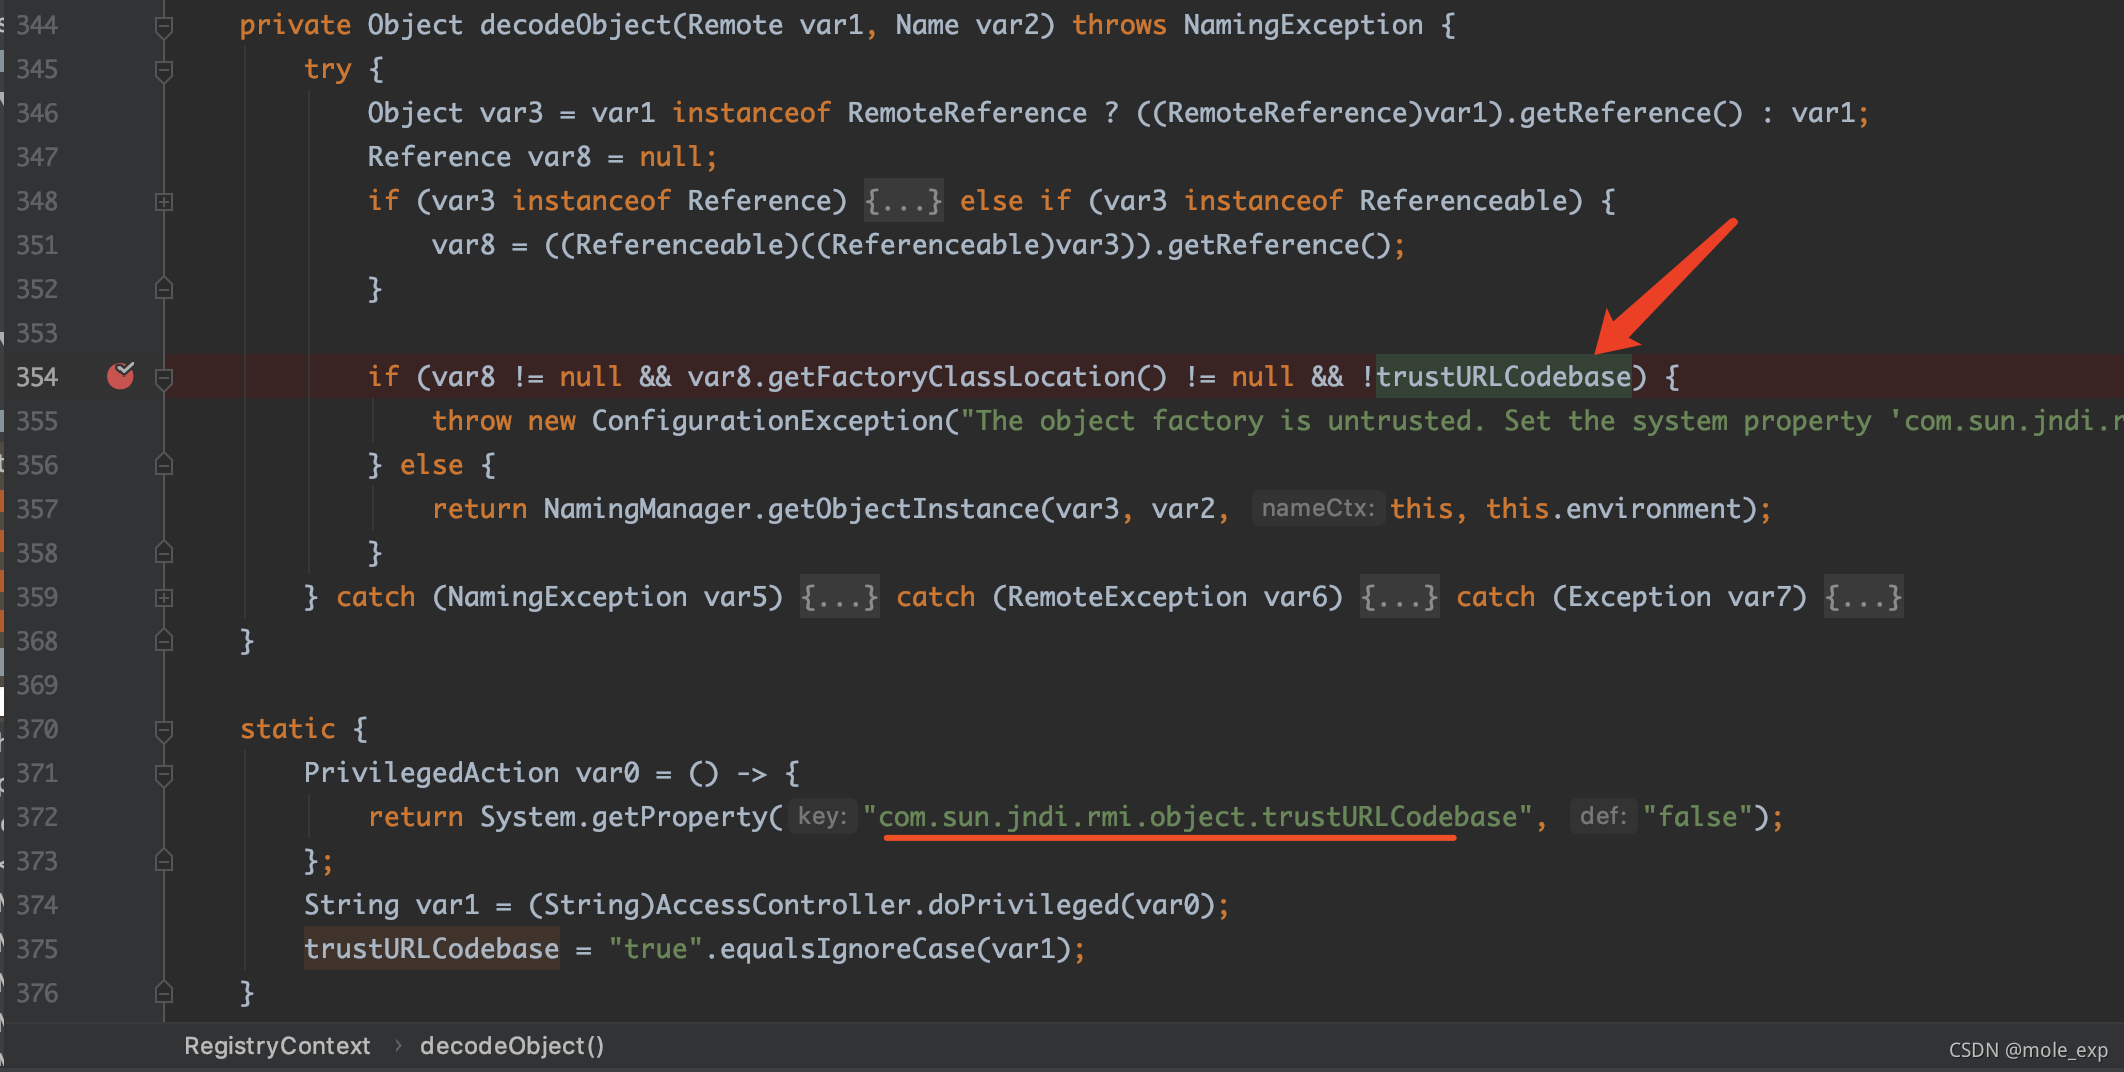
Task: Click doPrivileged(var0) call
Action: click(1071, 905)
